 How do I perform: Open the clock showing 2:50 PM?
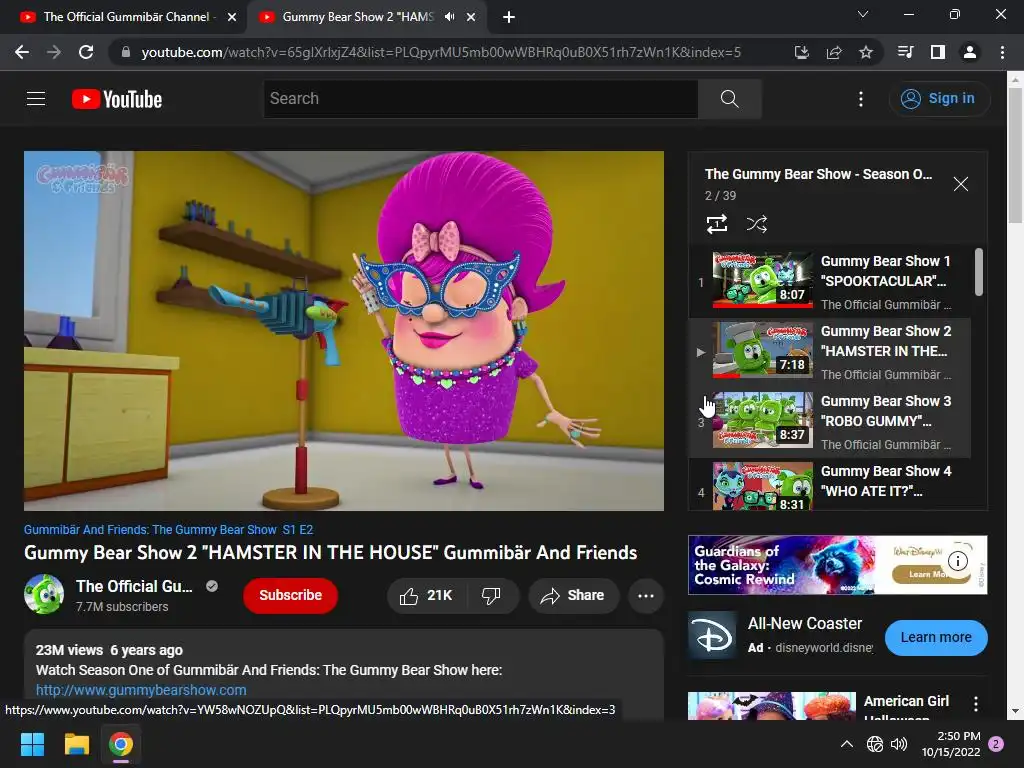(x=951, y=744)
